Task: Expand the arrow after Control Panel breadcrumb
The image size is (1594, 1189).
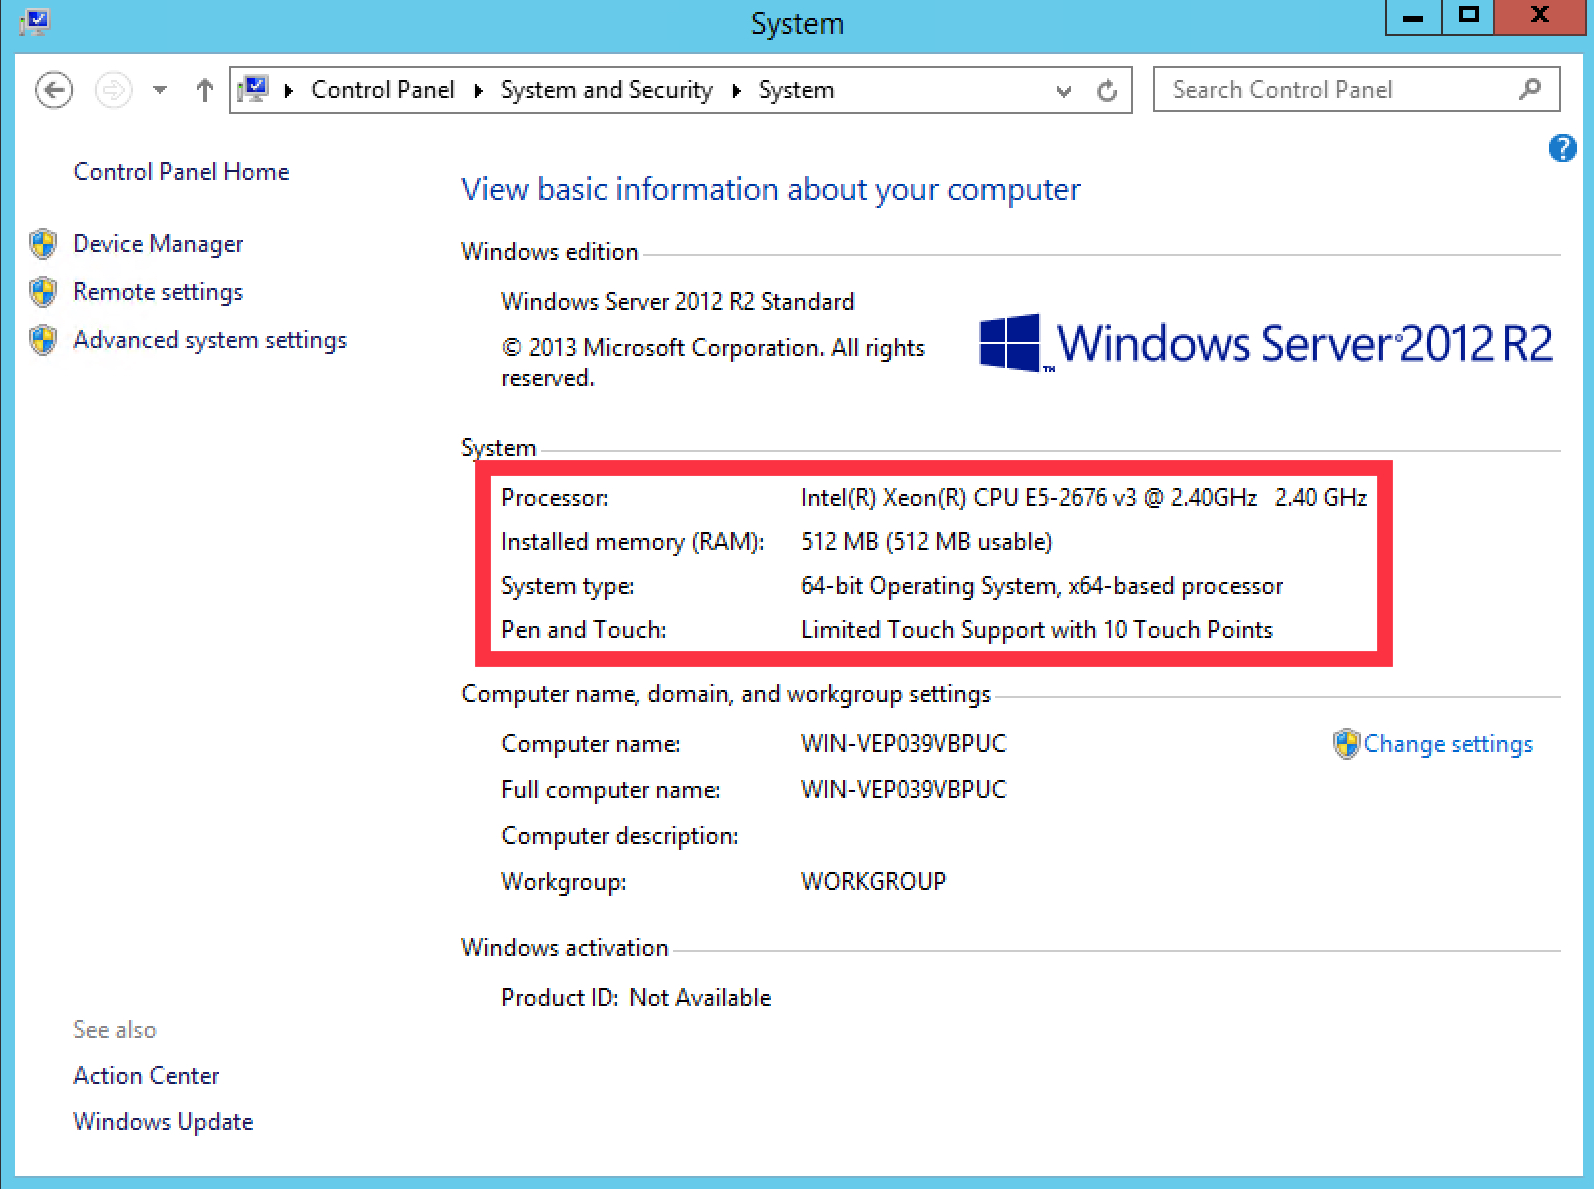Action: tap(479, 91)
